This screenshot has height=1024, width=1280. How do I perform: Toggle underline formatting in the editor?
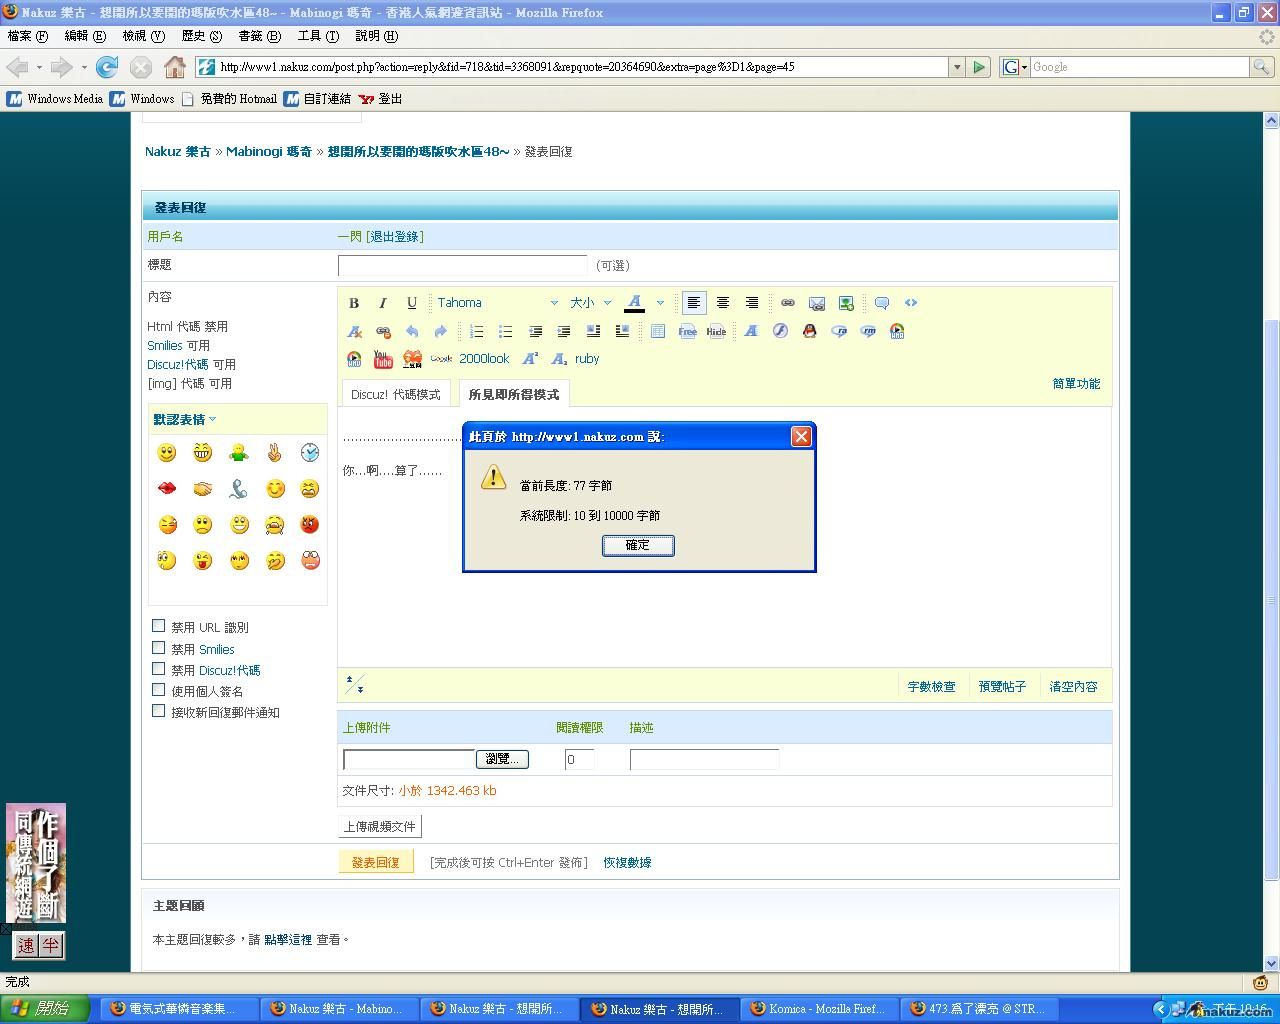411,303
